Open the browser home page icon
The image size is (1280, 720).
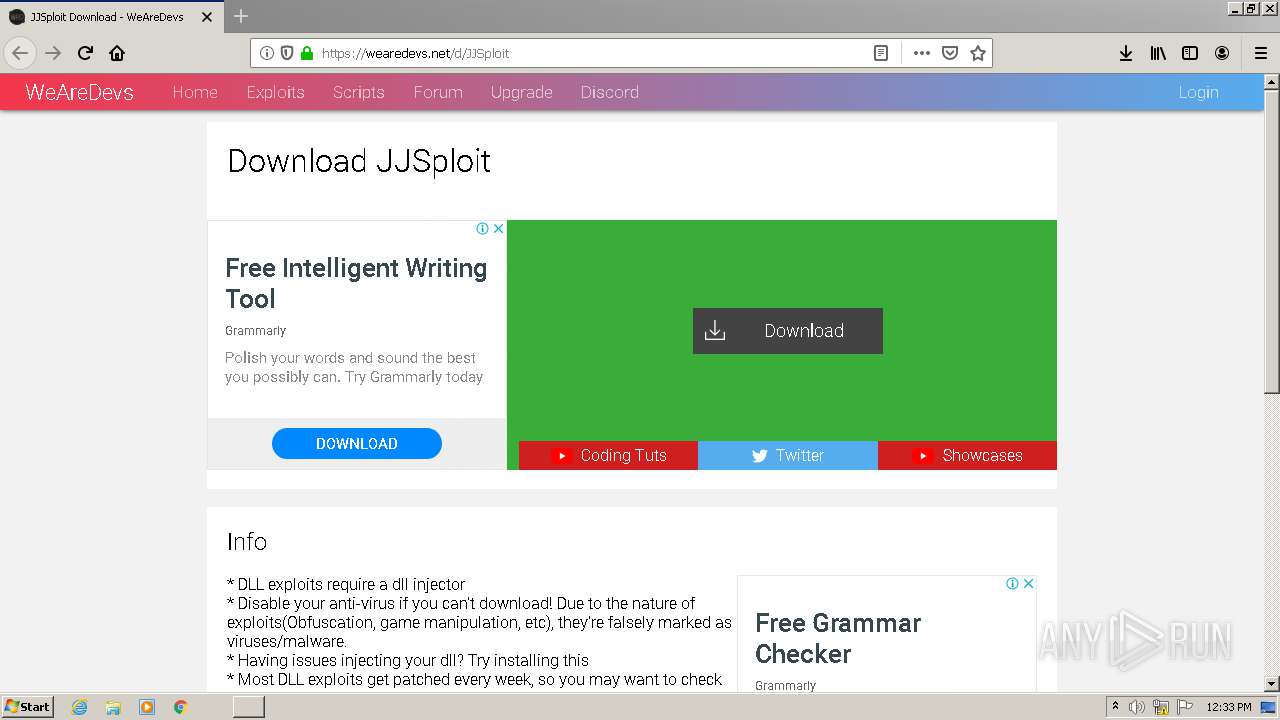(x=117, y=53)
